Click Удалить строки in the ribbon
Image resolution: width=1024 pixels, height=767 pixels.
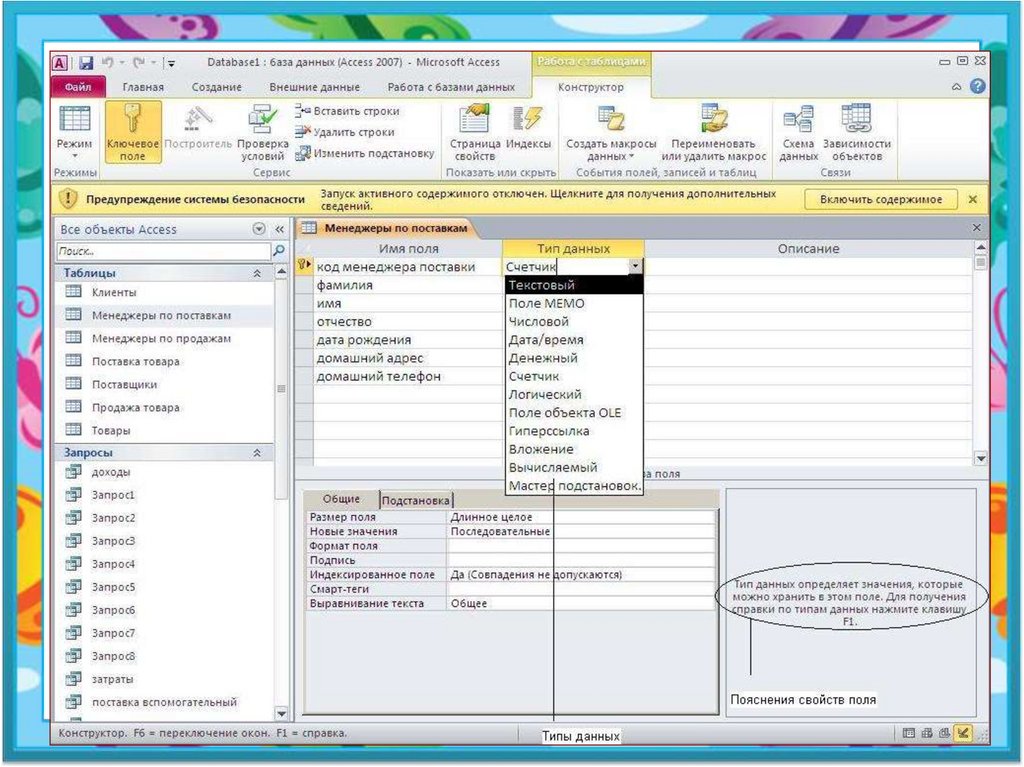tap(345, 132)
